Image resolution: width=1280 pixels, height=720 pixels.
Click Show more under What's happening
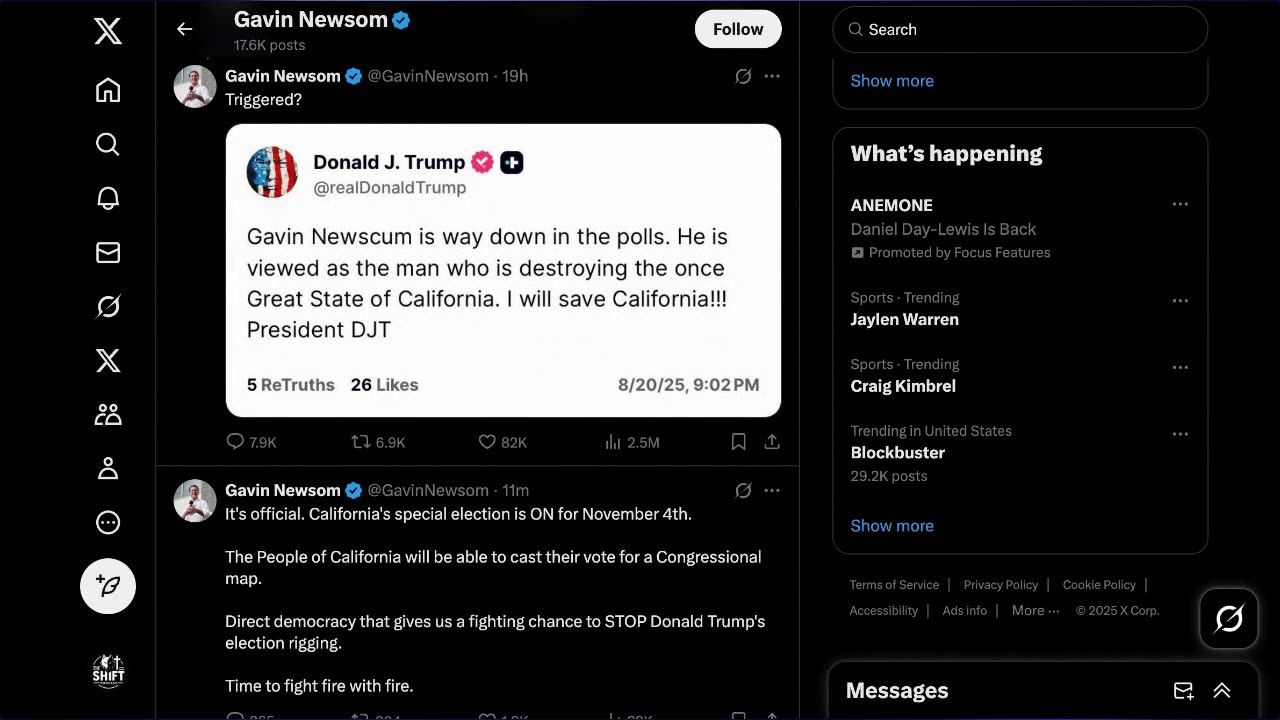pyautogui.click(x=892, y=526)
